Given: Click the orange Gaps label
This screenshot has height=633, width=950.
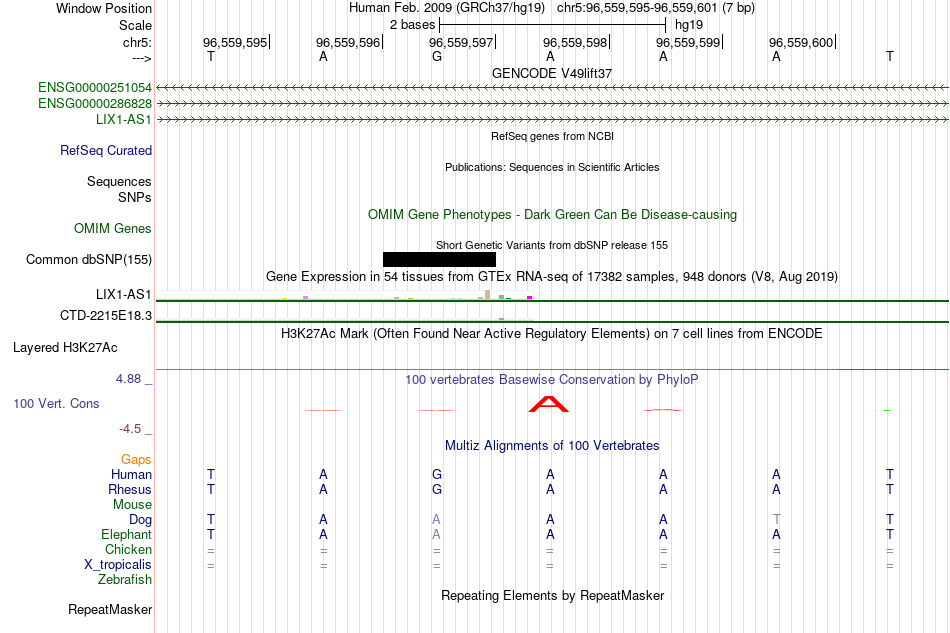Looking at the screenshot, I should (x=136, y=459).
